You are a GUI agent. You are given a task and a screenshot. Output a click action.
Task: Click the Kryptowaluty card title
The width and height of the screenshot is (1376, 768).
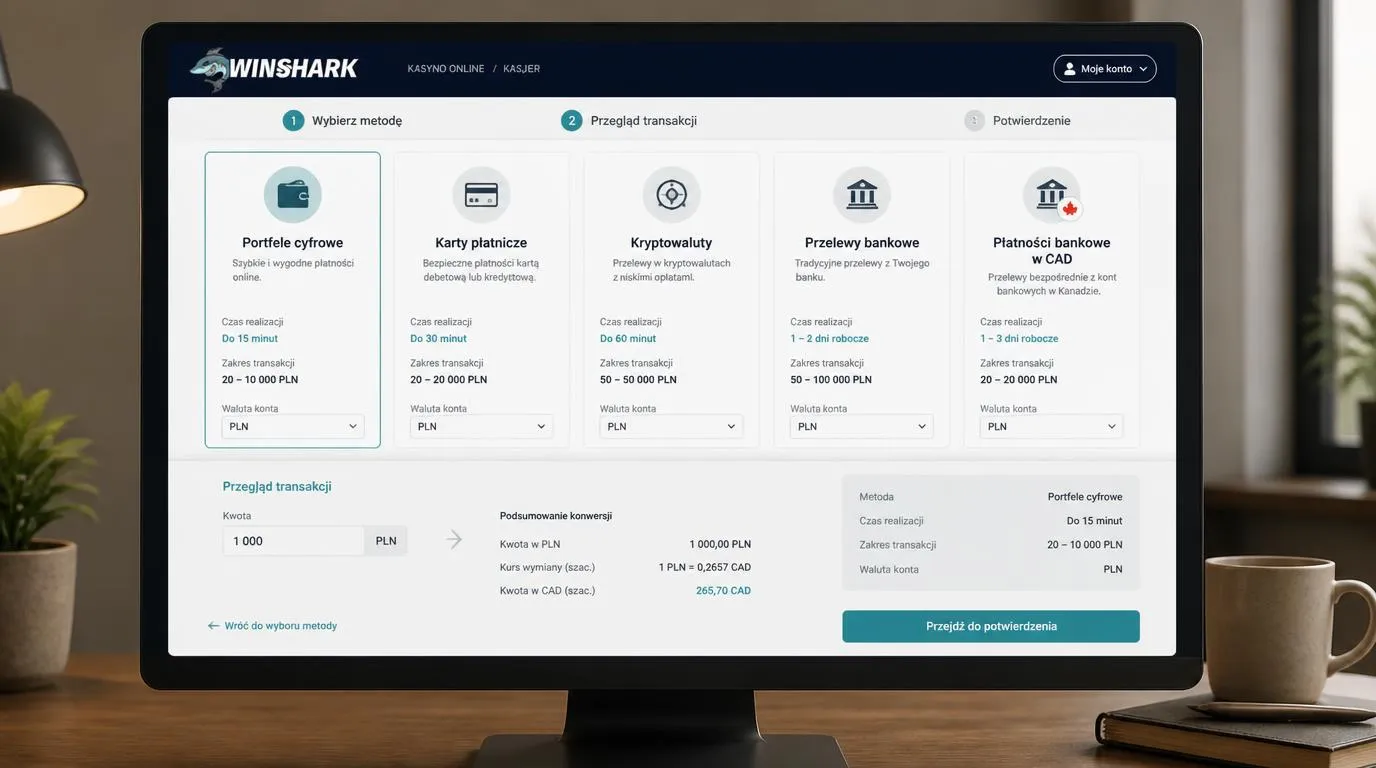click(x=671, y=243)
